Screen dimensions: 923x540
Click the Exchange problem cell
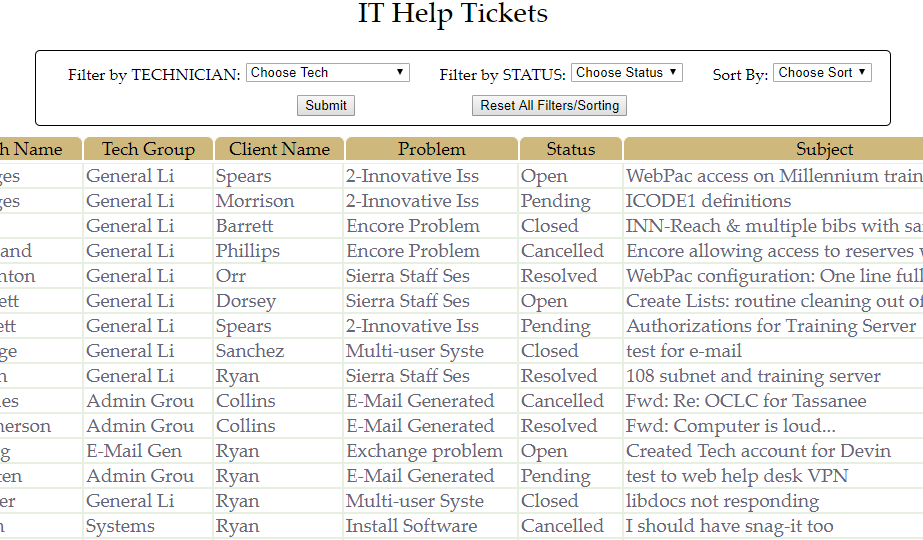424,451
